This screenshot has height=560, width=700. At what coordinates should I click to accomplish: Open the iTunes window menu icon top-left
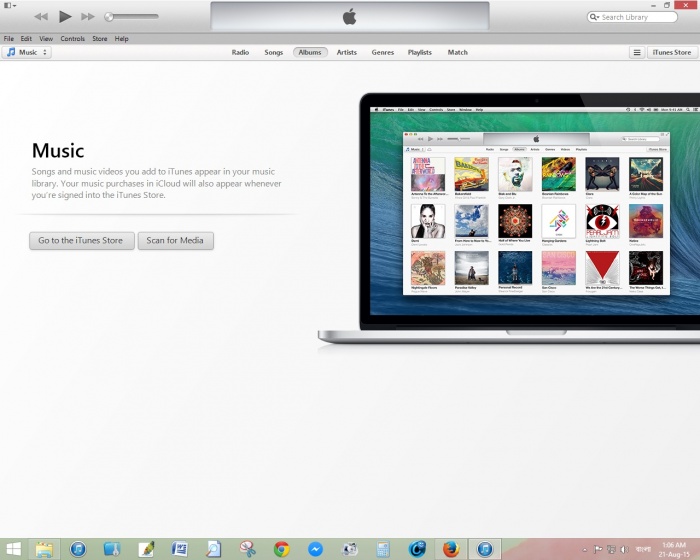(x=9, y=5)
